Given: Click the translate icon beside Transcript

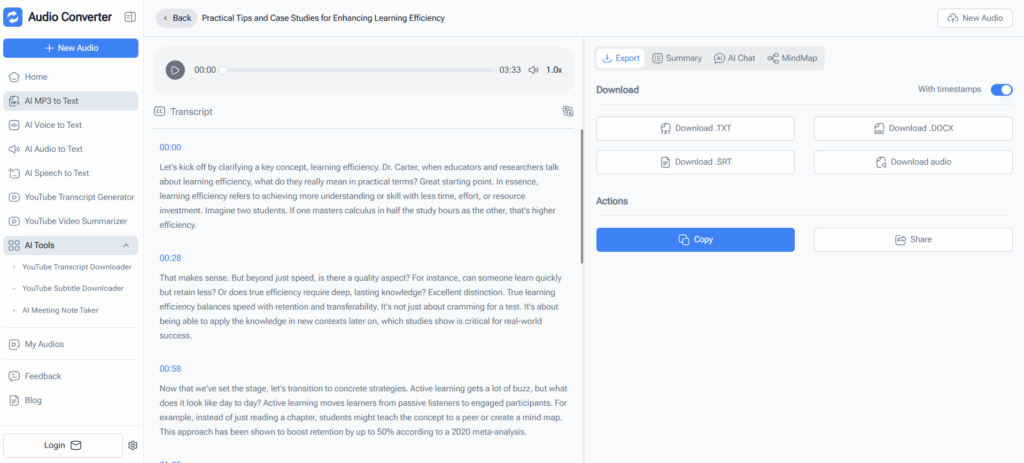Looking at the screenshot, I should (x=567, y=111).
